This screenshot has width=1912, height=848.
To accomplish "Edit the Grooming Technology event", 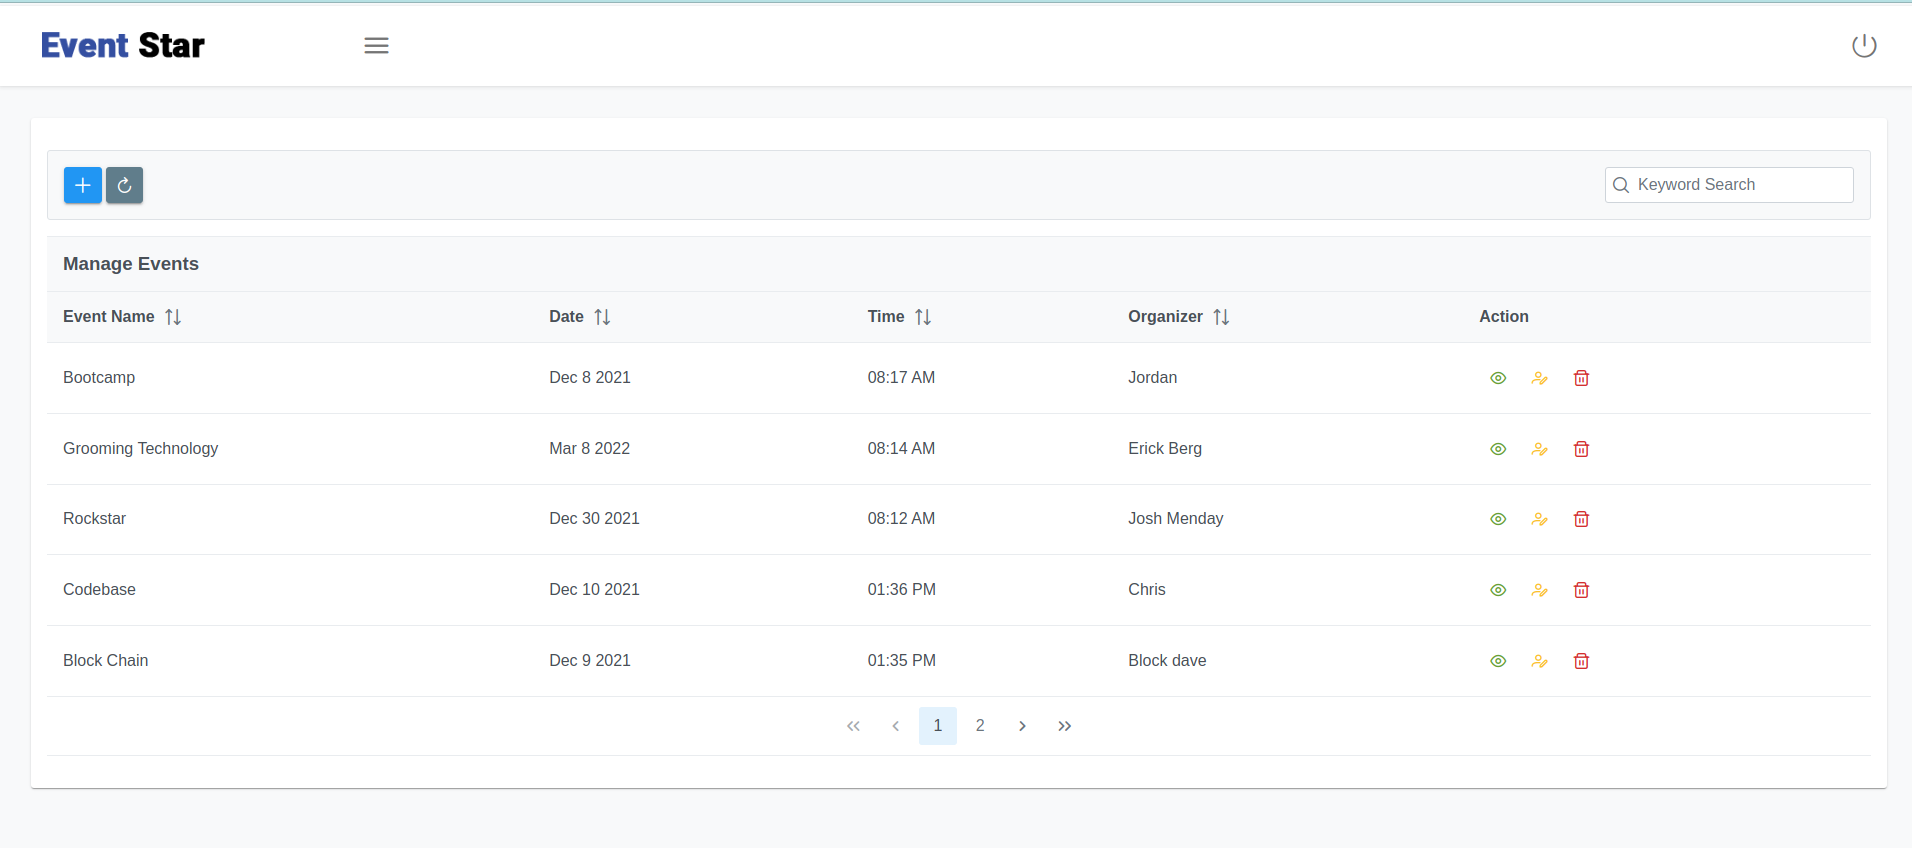I will [x=1540, y=449].
